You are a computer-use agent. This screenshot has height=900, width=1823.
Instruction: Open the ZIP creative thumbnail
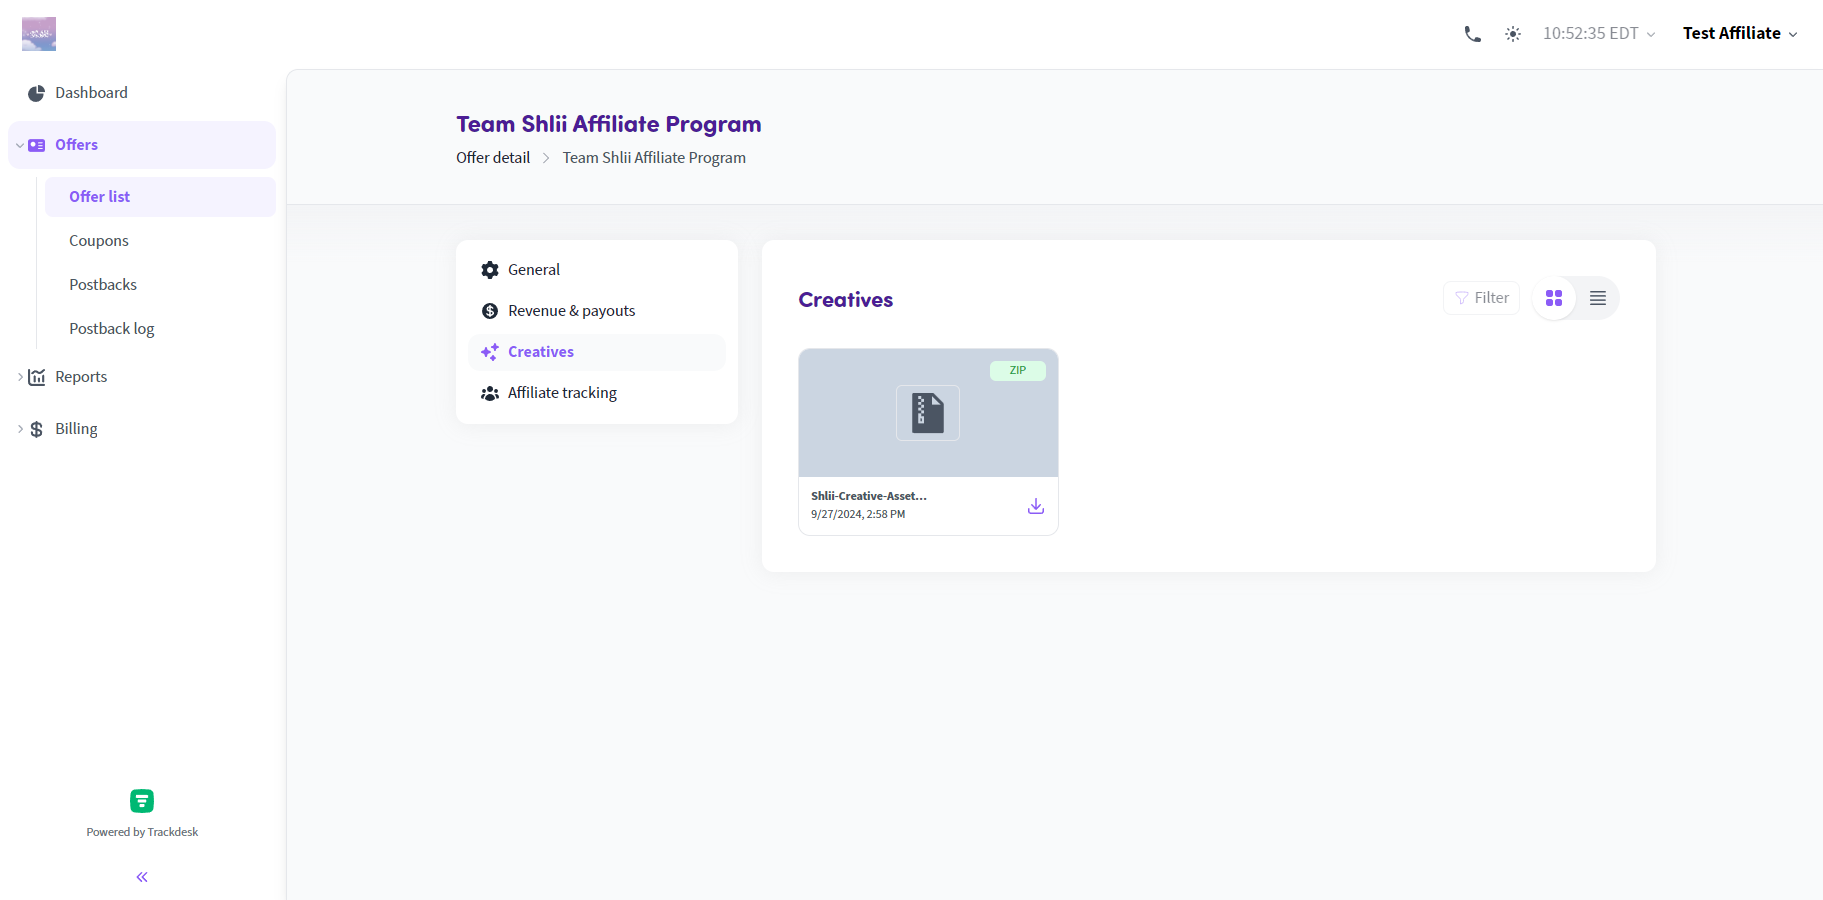(x=928, y=413)
